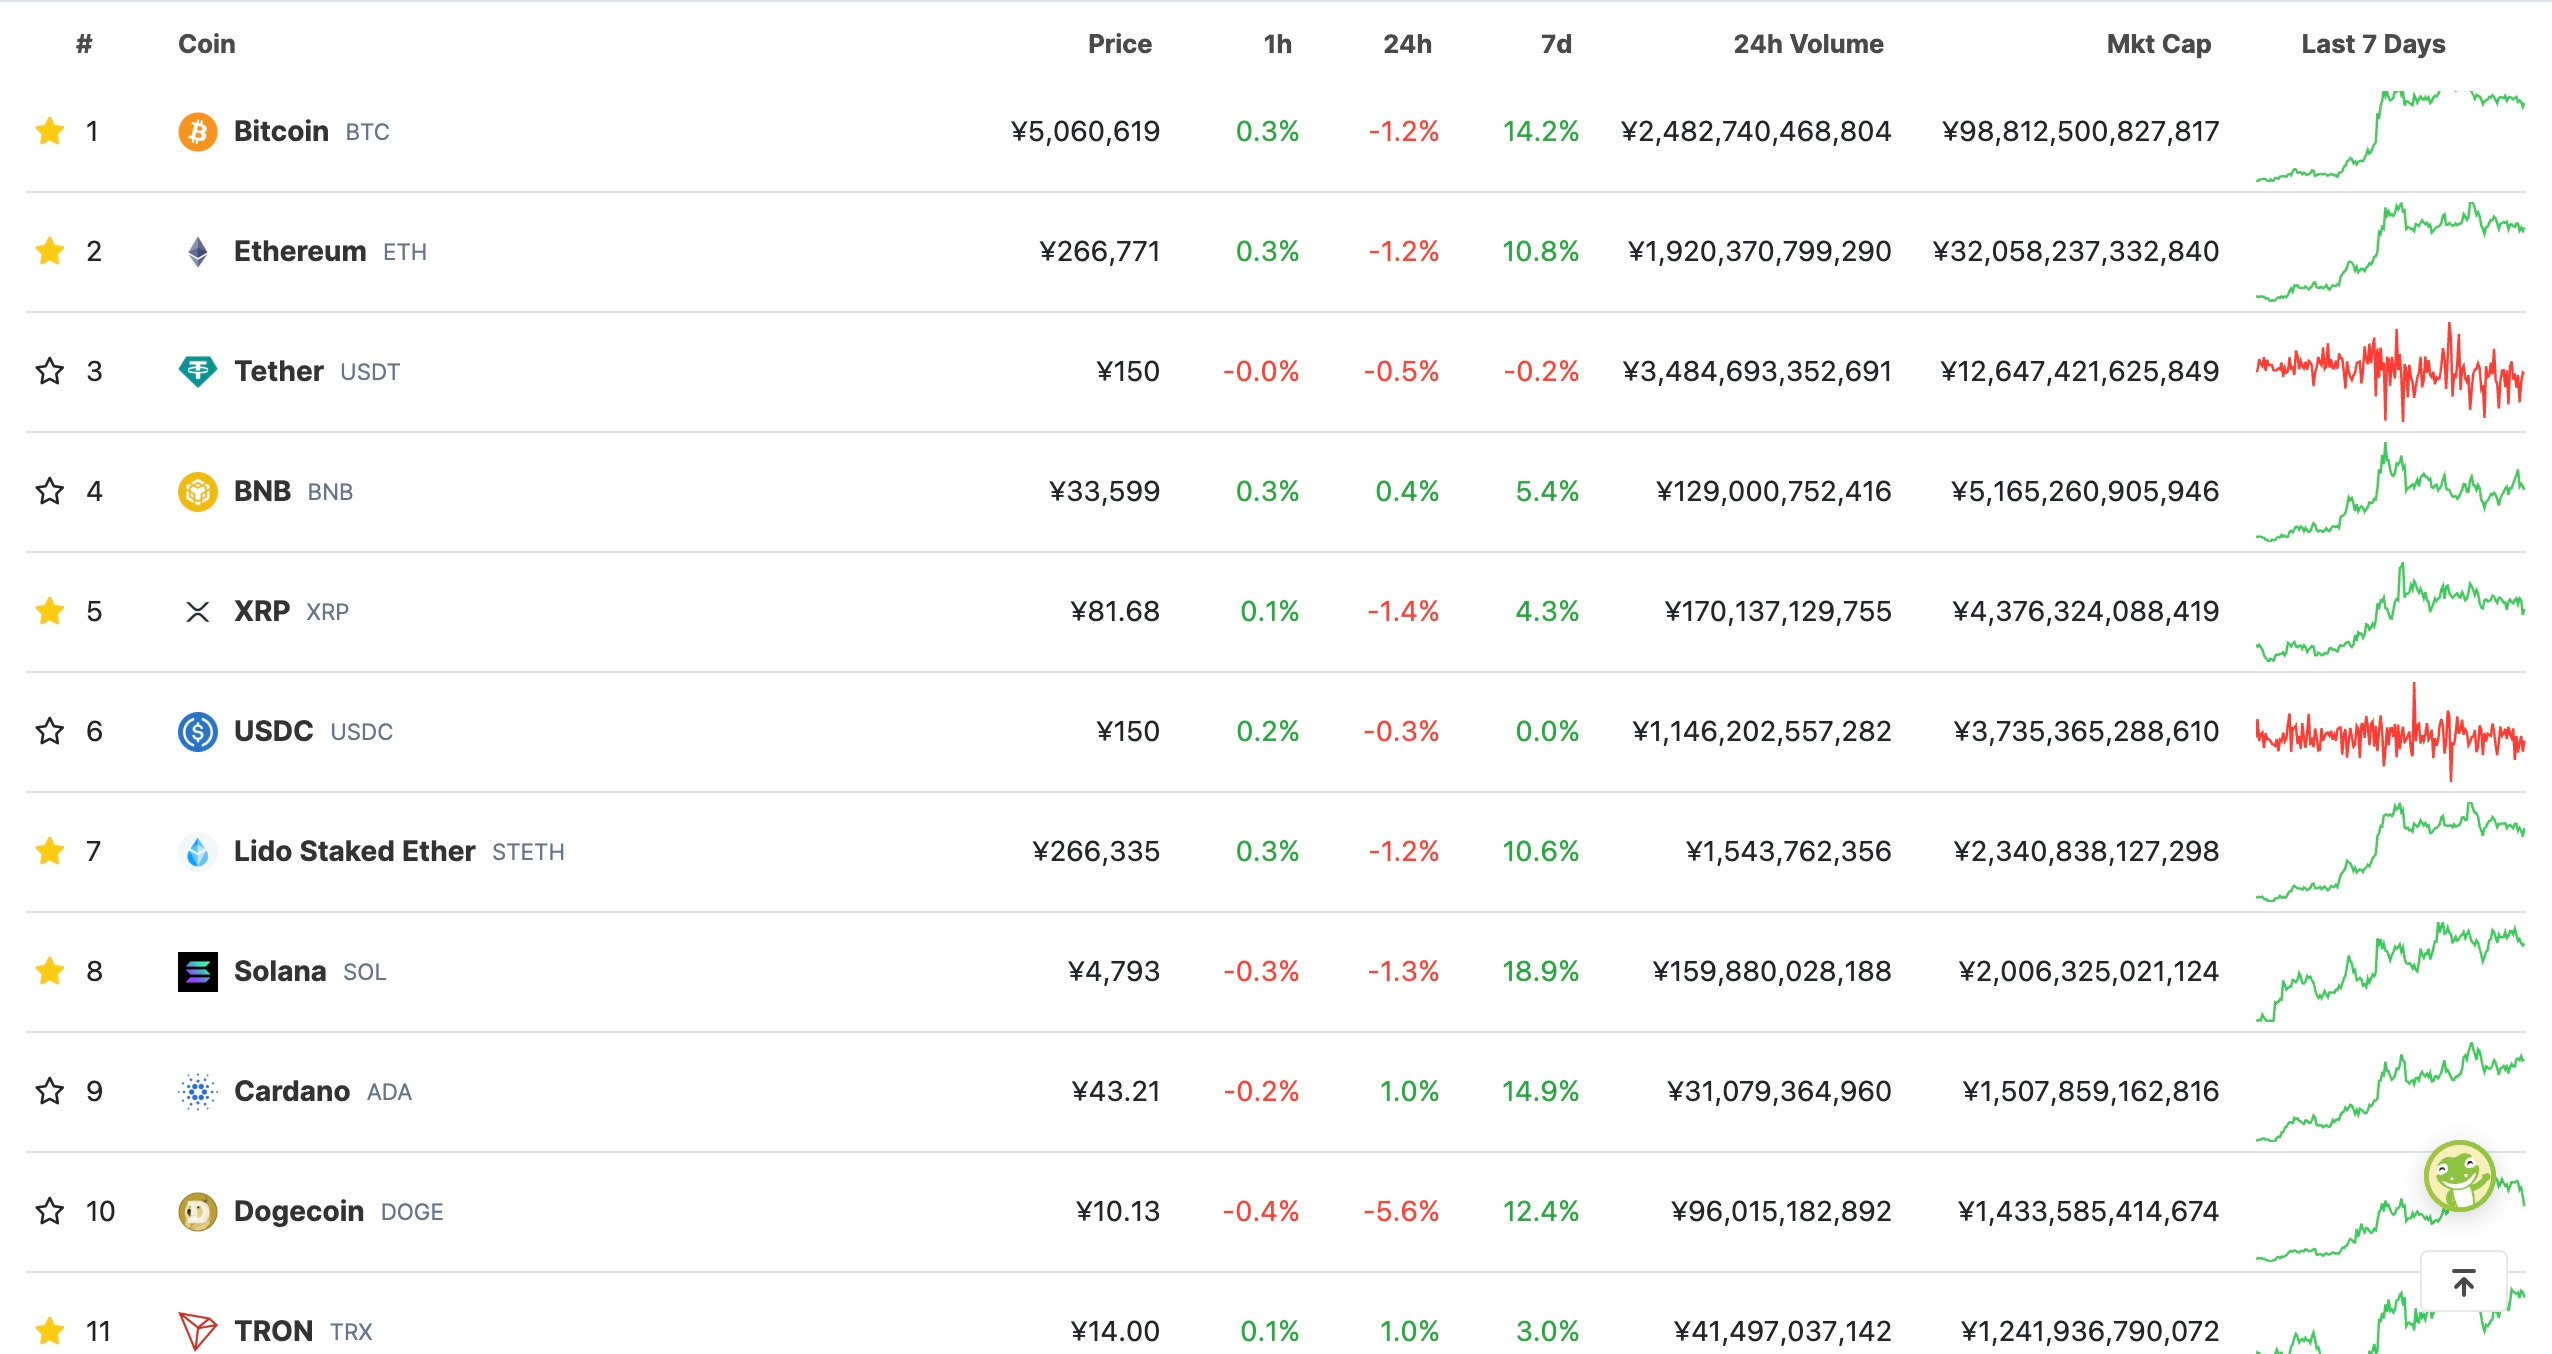Click XRP price ¥81.68

pyautogui.click(x=1115, y=611)
